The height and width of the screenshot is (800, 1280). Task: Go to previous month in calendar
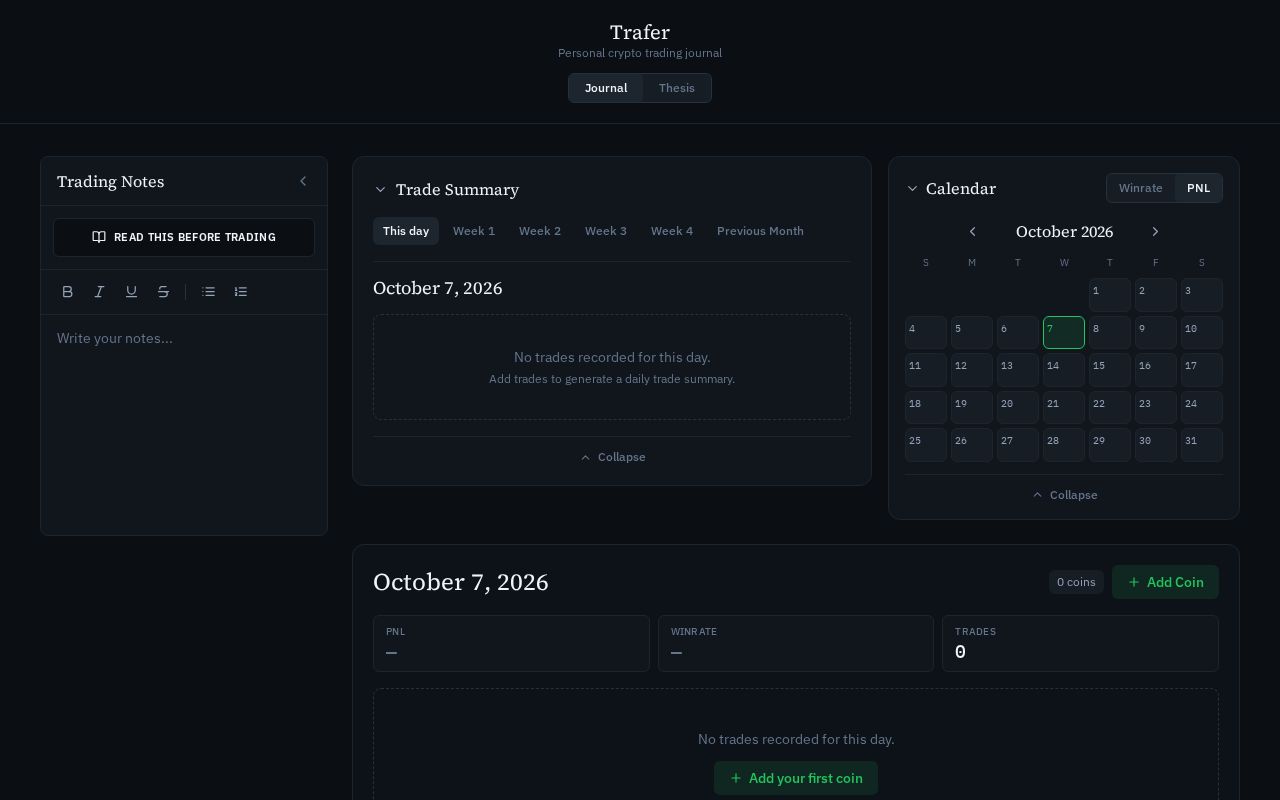[x=973, y=232]
